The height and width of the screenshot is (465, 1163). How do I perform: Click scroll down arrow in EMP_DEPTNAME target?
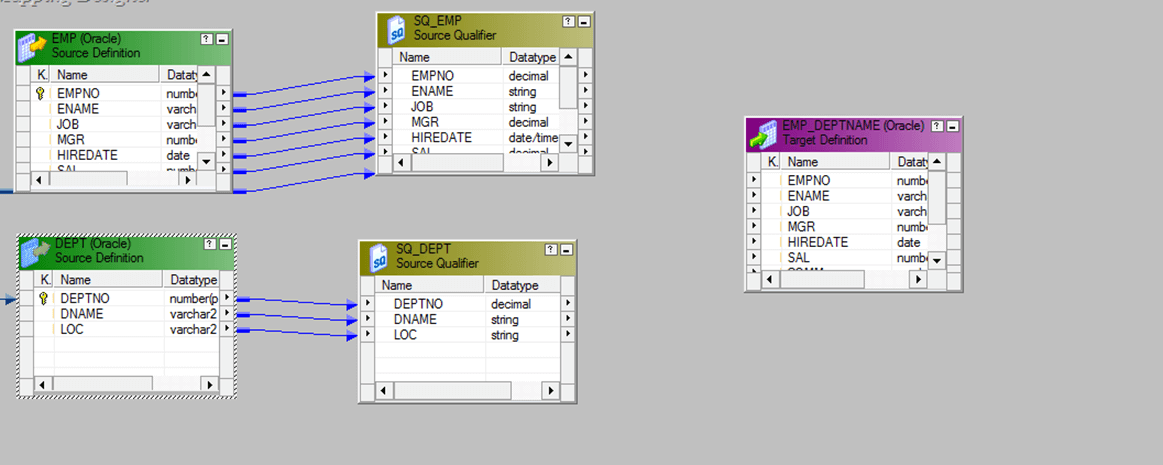(x=937, y=260)
